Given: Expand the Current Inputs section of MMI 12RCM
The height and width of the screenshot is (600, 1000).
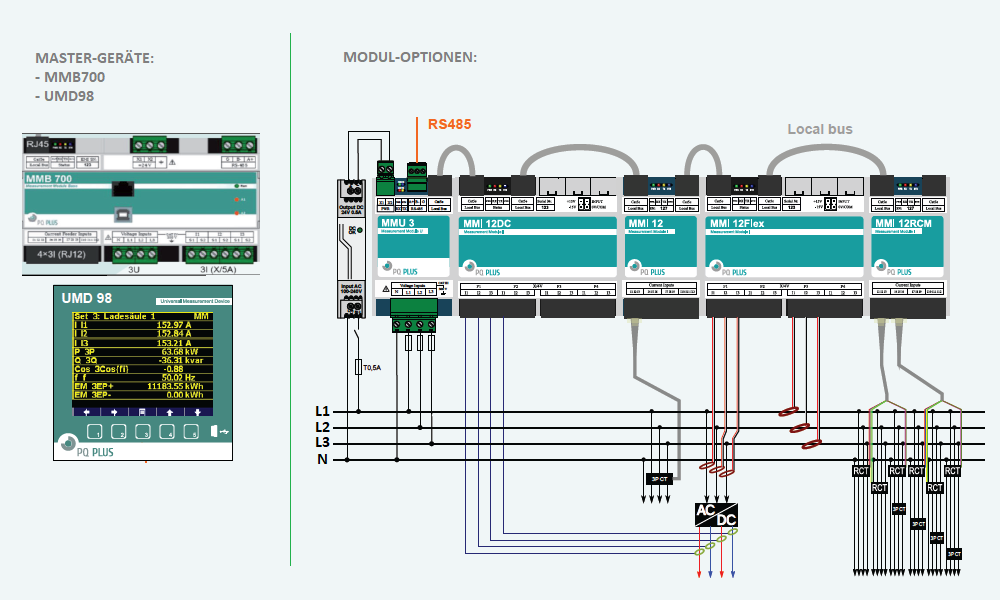Looking at the screenshot, I should point(908,286).
